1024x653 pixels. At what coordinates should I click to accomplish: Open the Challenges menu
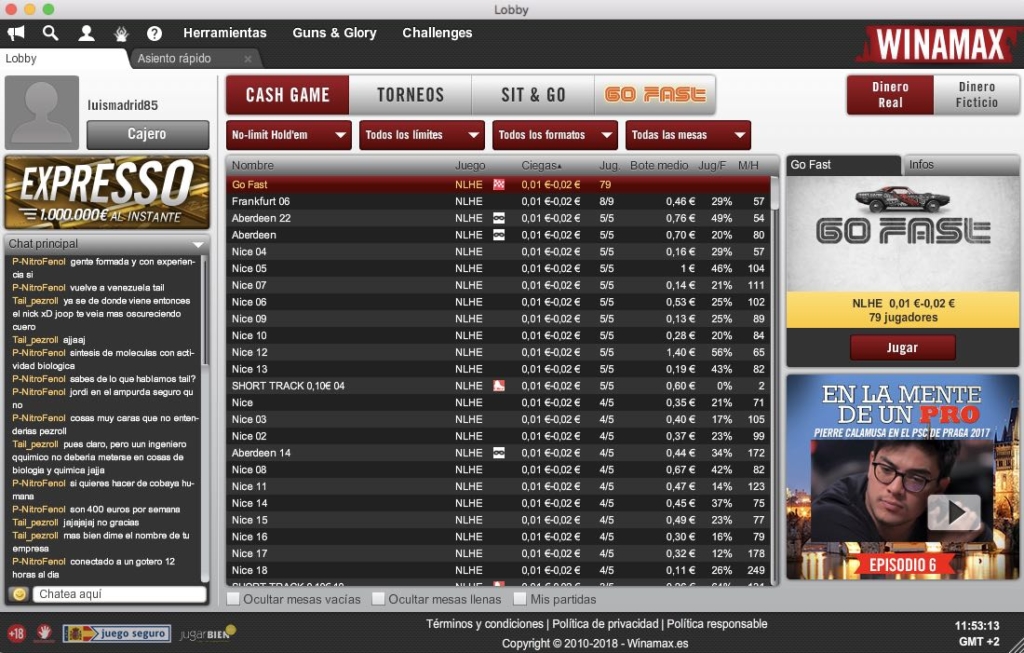[x=437, y=33]
